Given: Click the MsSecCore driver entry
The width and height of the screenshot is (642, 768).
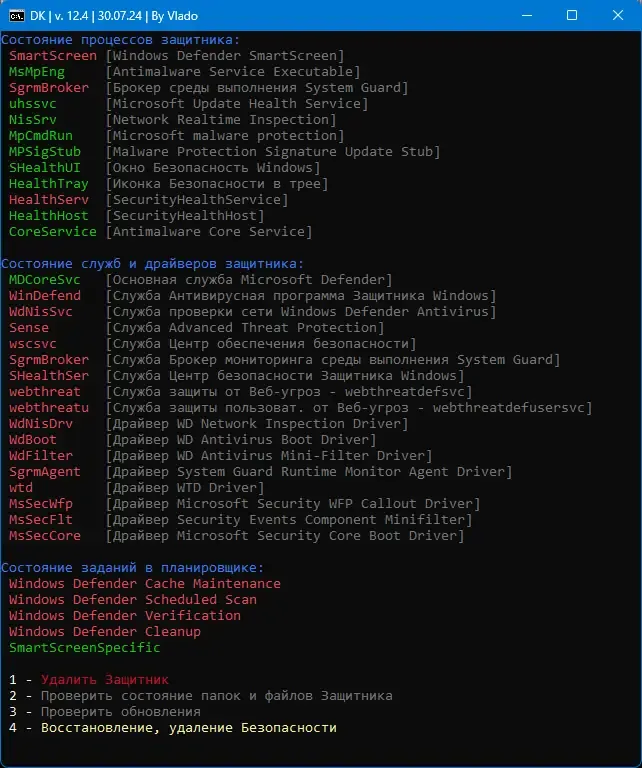Looking at the screenshot, I should pyautogui.click(x=45, y=536).
